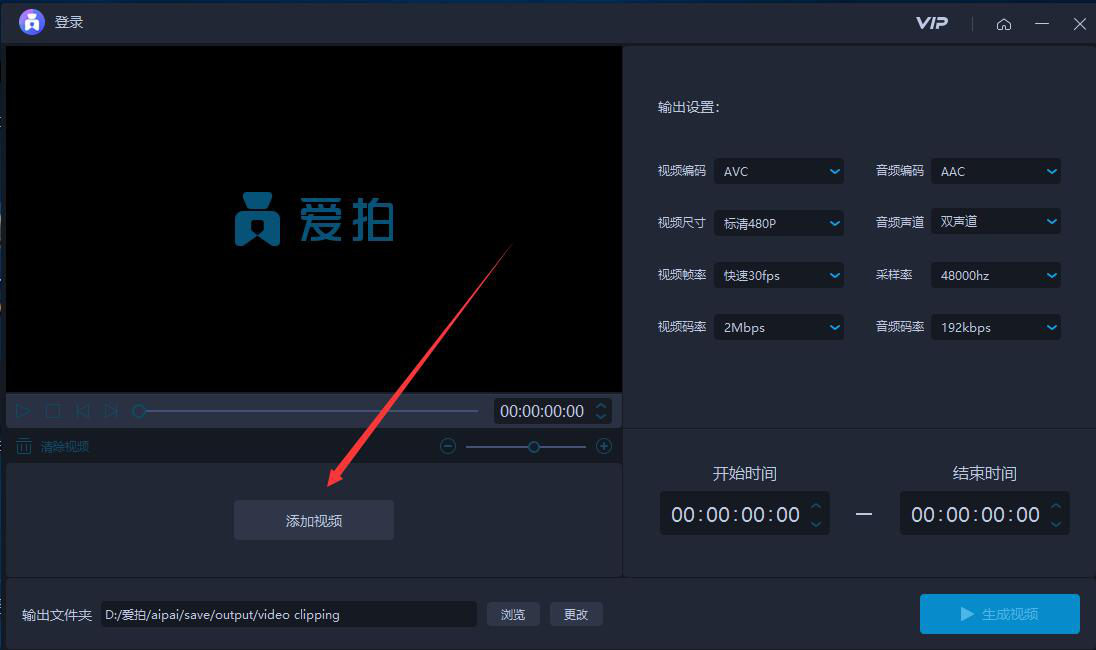Click the 视频编码 label text
This screenshot has height=650, width=1096.
[x=682, y=171]
